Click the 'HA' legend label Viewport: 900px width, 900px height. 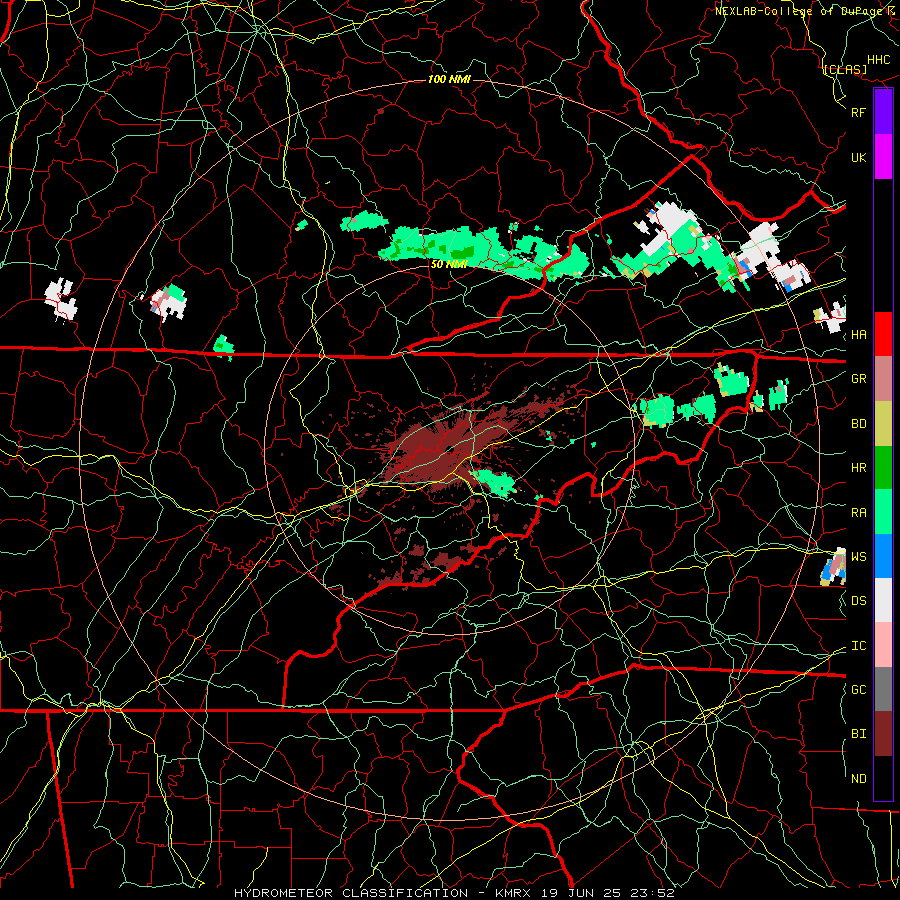point(858,334)
